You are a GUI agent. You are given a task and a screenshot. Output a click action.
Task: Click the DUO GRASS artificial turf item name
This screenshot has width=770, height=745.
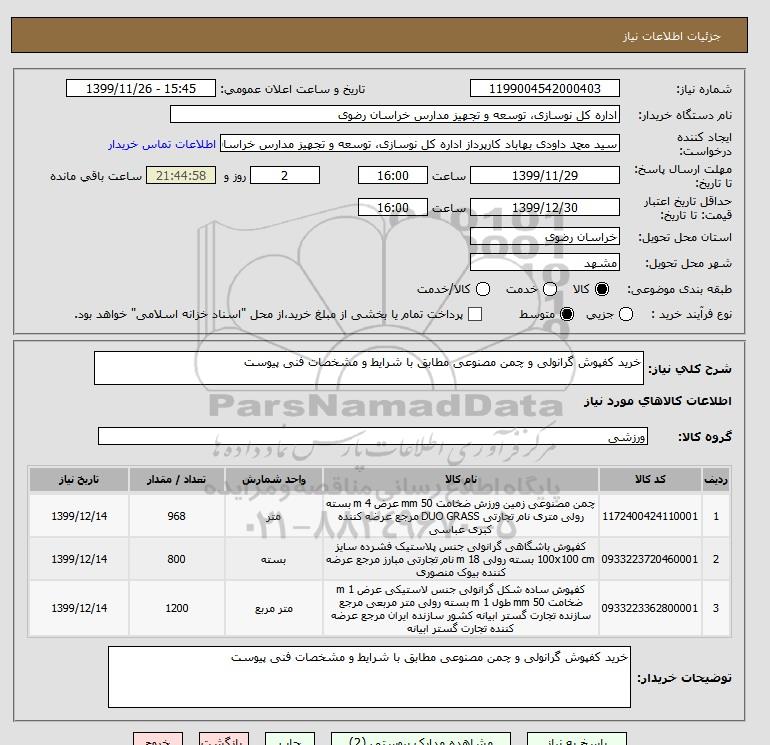[461, 516]
